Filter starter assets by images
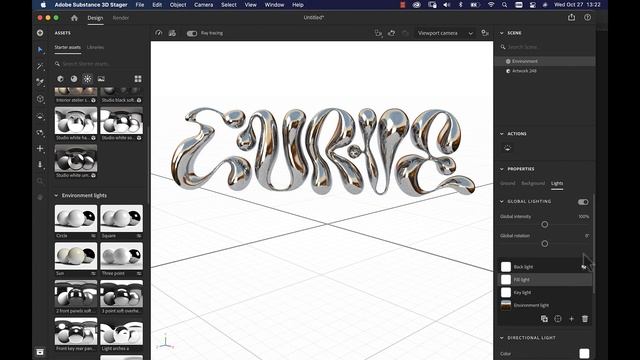 (x=101, y=79)
